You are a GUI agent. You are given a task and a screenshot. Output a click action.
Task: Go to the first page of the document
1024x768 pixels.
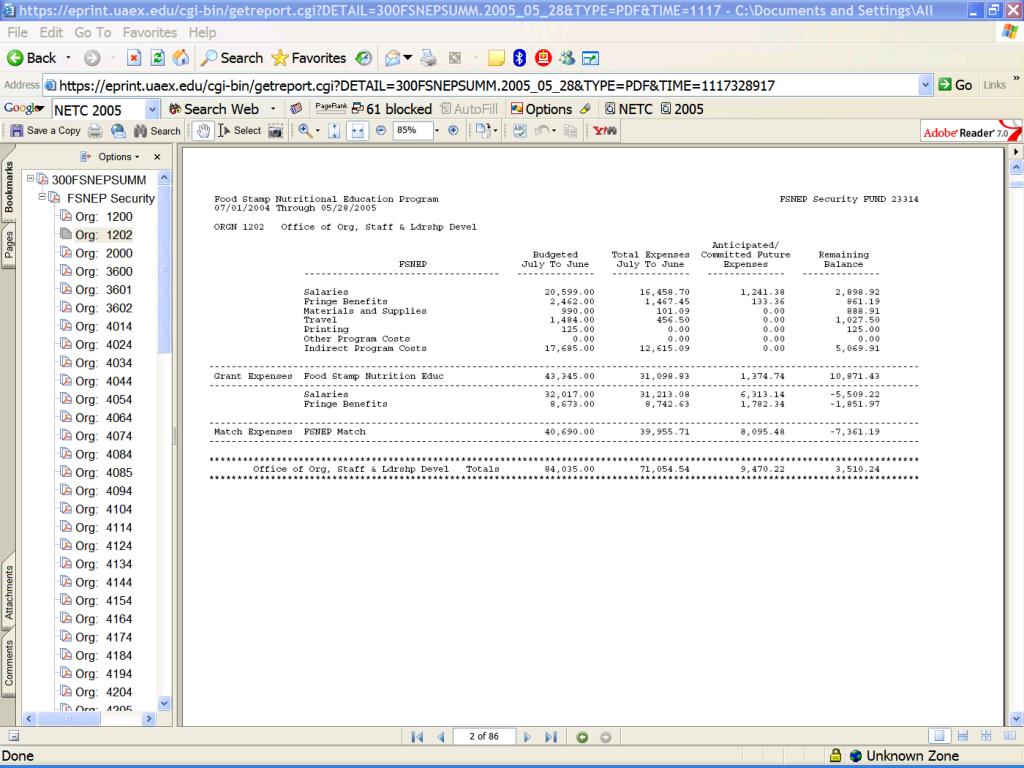pyautogui.click(x=417, y=738)
